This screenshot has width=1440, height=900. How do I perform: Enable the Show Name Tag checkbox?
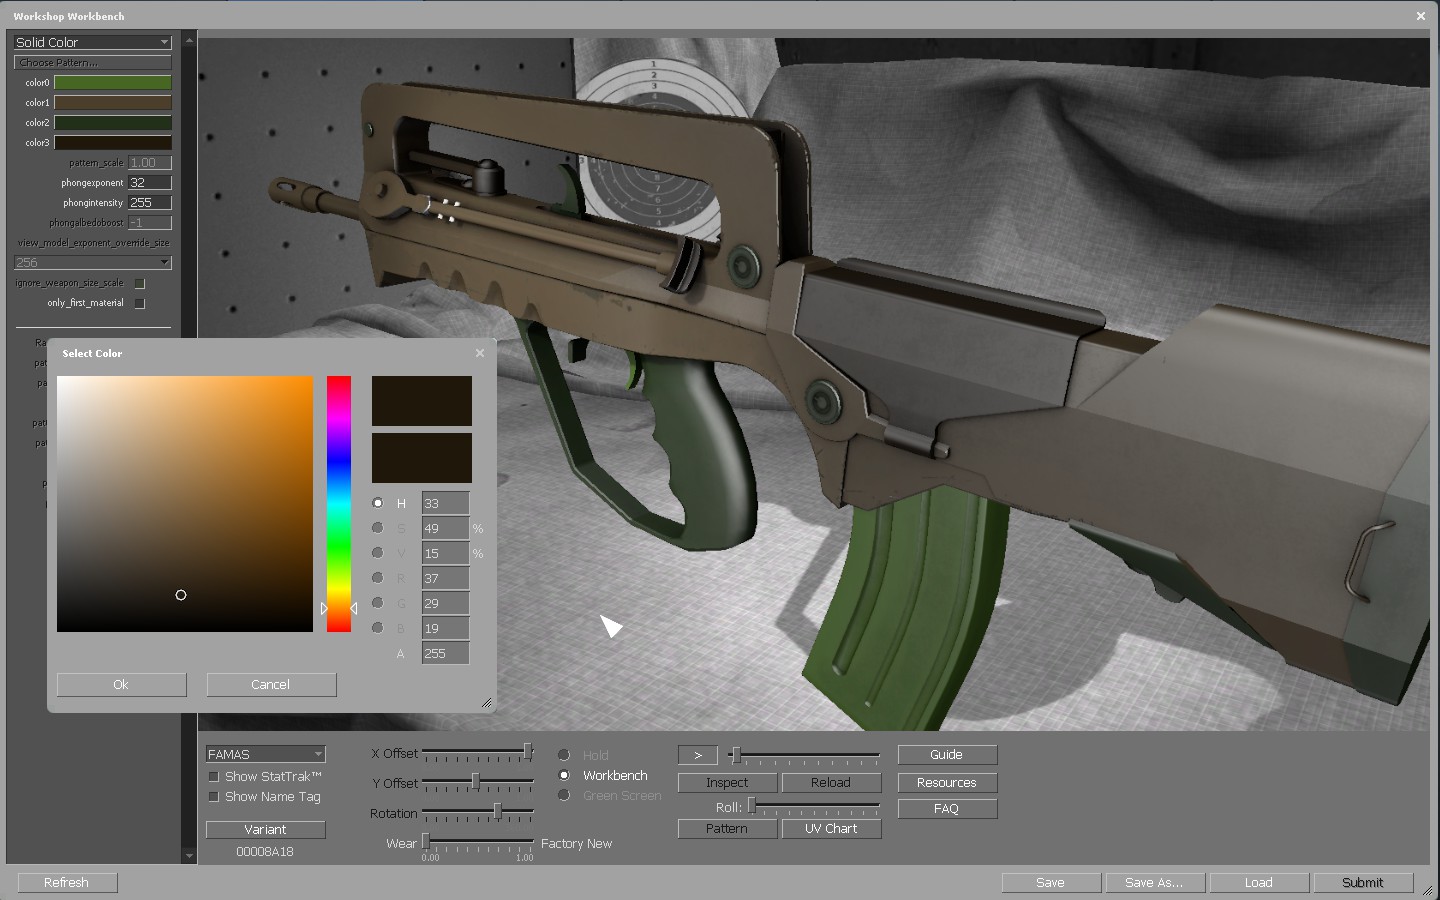pyautogui.click(x=213, y=797)
